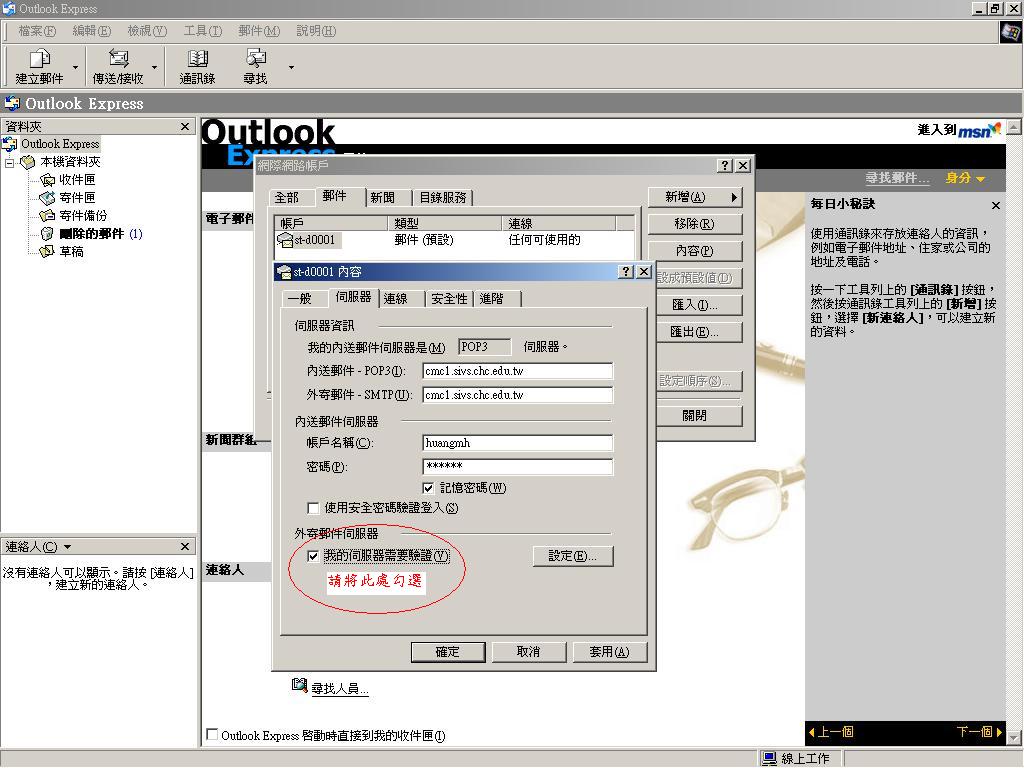1024x768 pixels.
Task: Open the Message (郵件) menu
Action: click(259, 31)
